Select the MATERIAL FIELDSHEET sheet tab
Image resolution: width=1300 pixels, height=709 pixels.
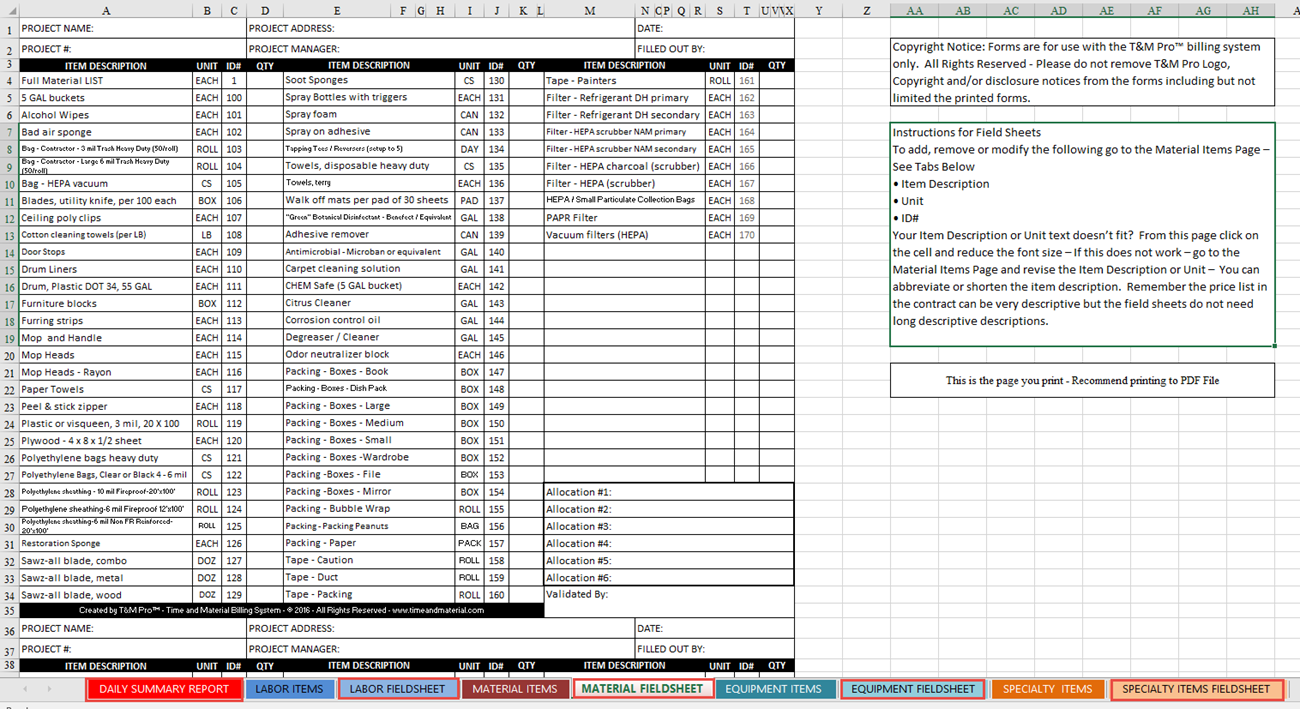click(x=642, y=689)
